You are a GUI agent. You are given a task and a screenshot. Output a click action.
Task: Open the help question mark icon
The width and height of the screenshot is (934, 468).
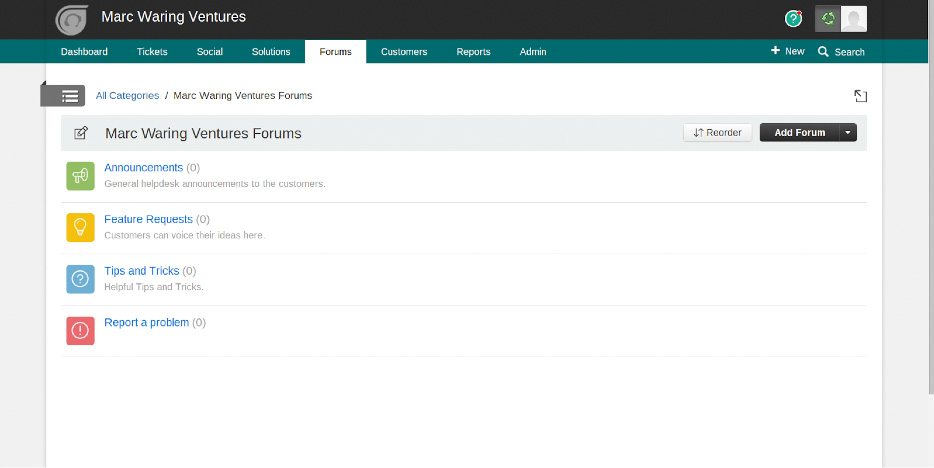793,19
